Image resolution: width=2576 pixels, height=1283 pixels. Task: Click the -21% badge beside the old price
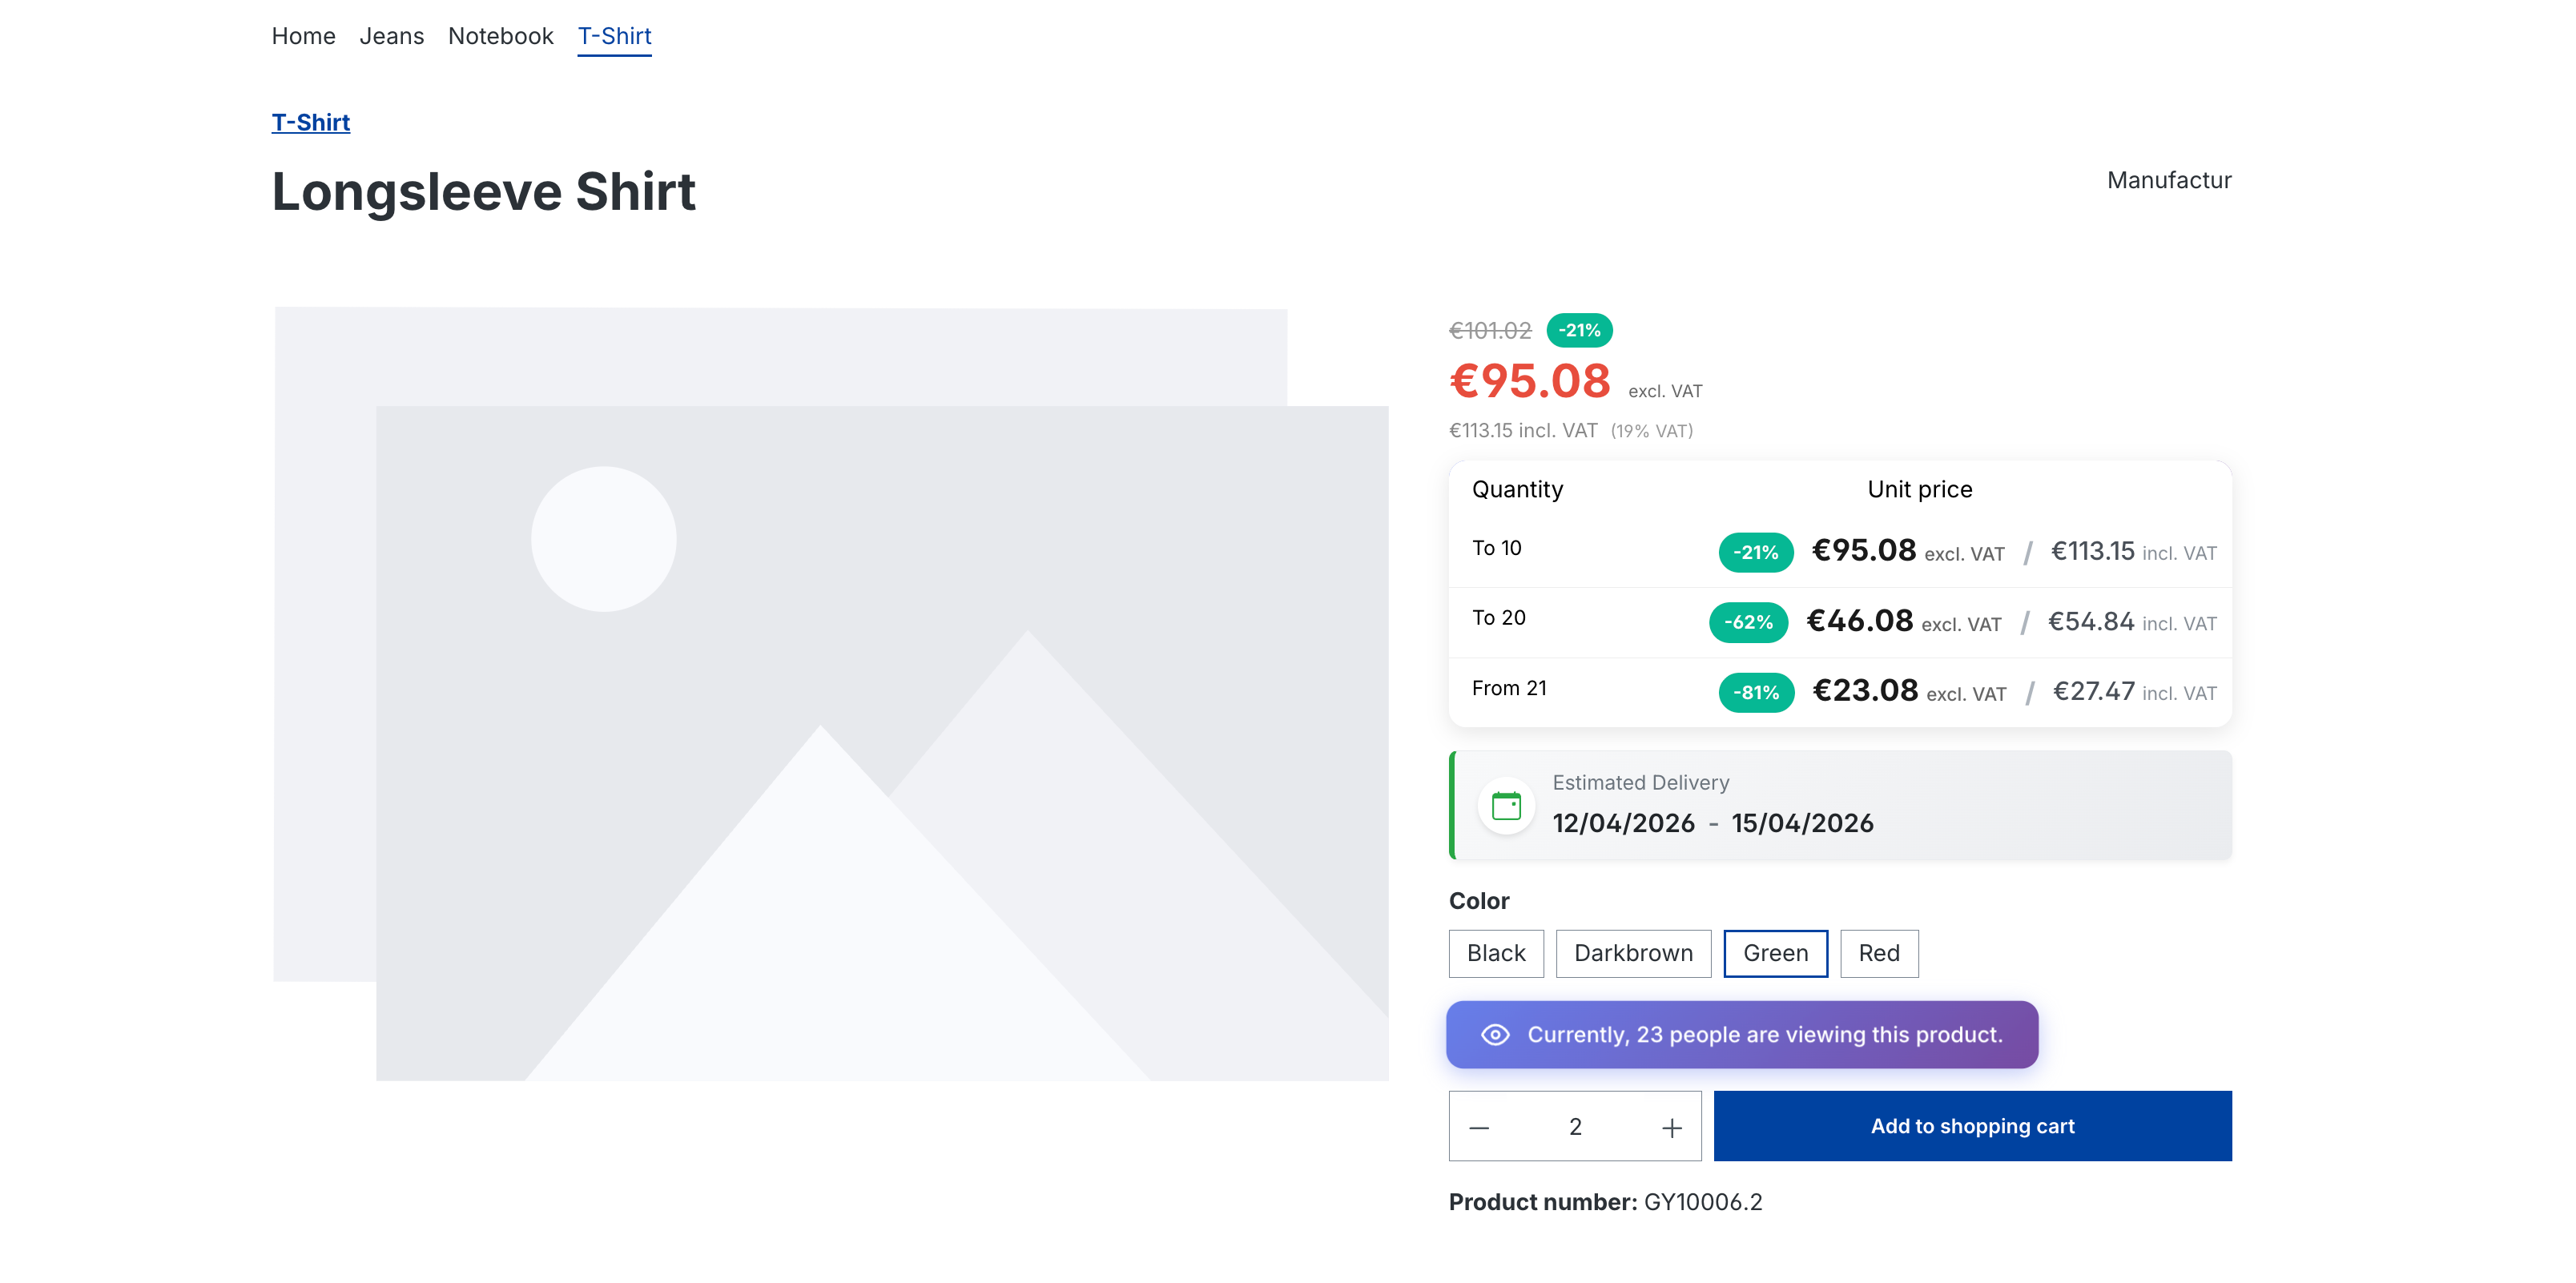click(1579, 330)
